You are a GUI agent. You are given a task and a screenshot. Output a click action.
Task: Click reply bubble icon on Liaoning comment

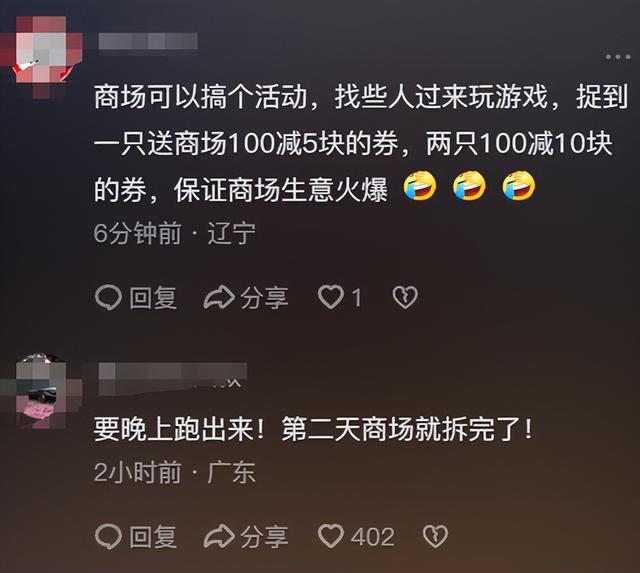click(108, 297)
